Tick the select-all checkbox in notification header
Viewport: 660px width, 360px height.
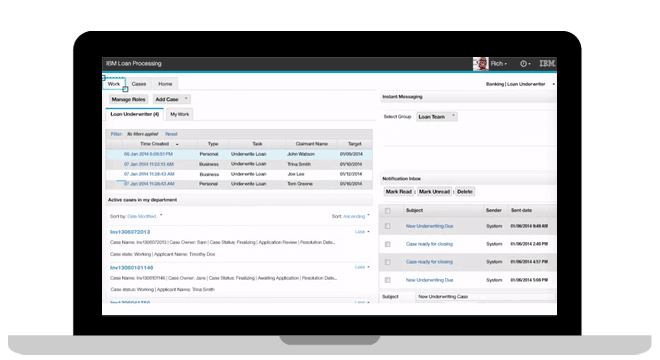tap(388, 211)
